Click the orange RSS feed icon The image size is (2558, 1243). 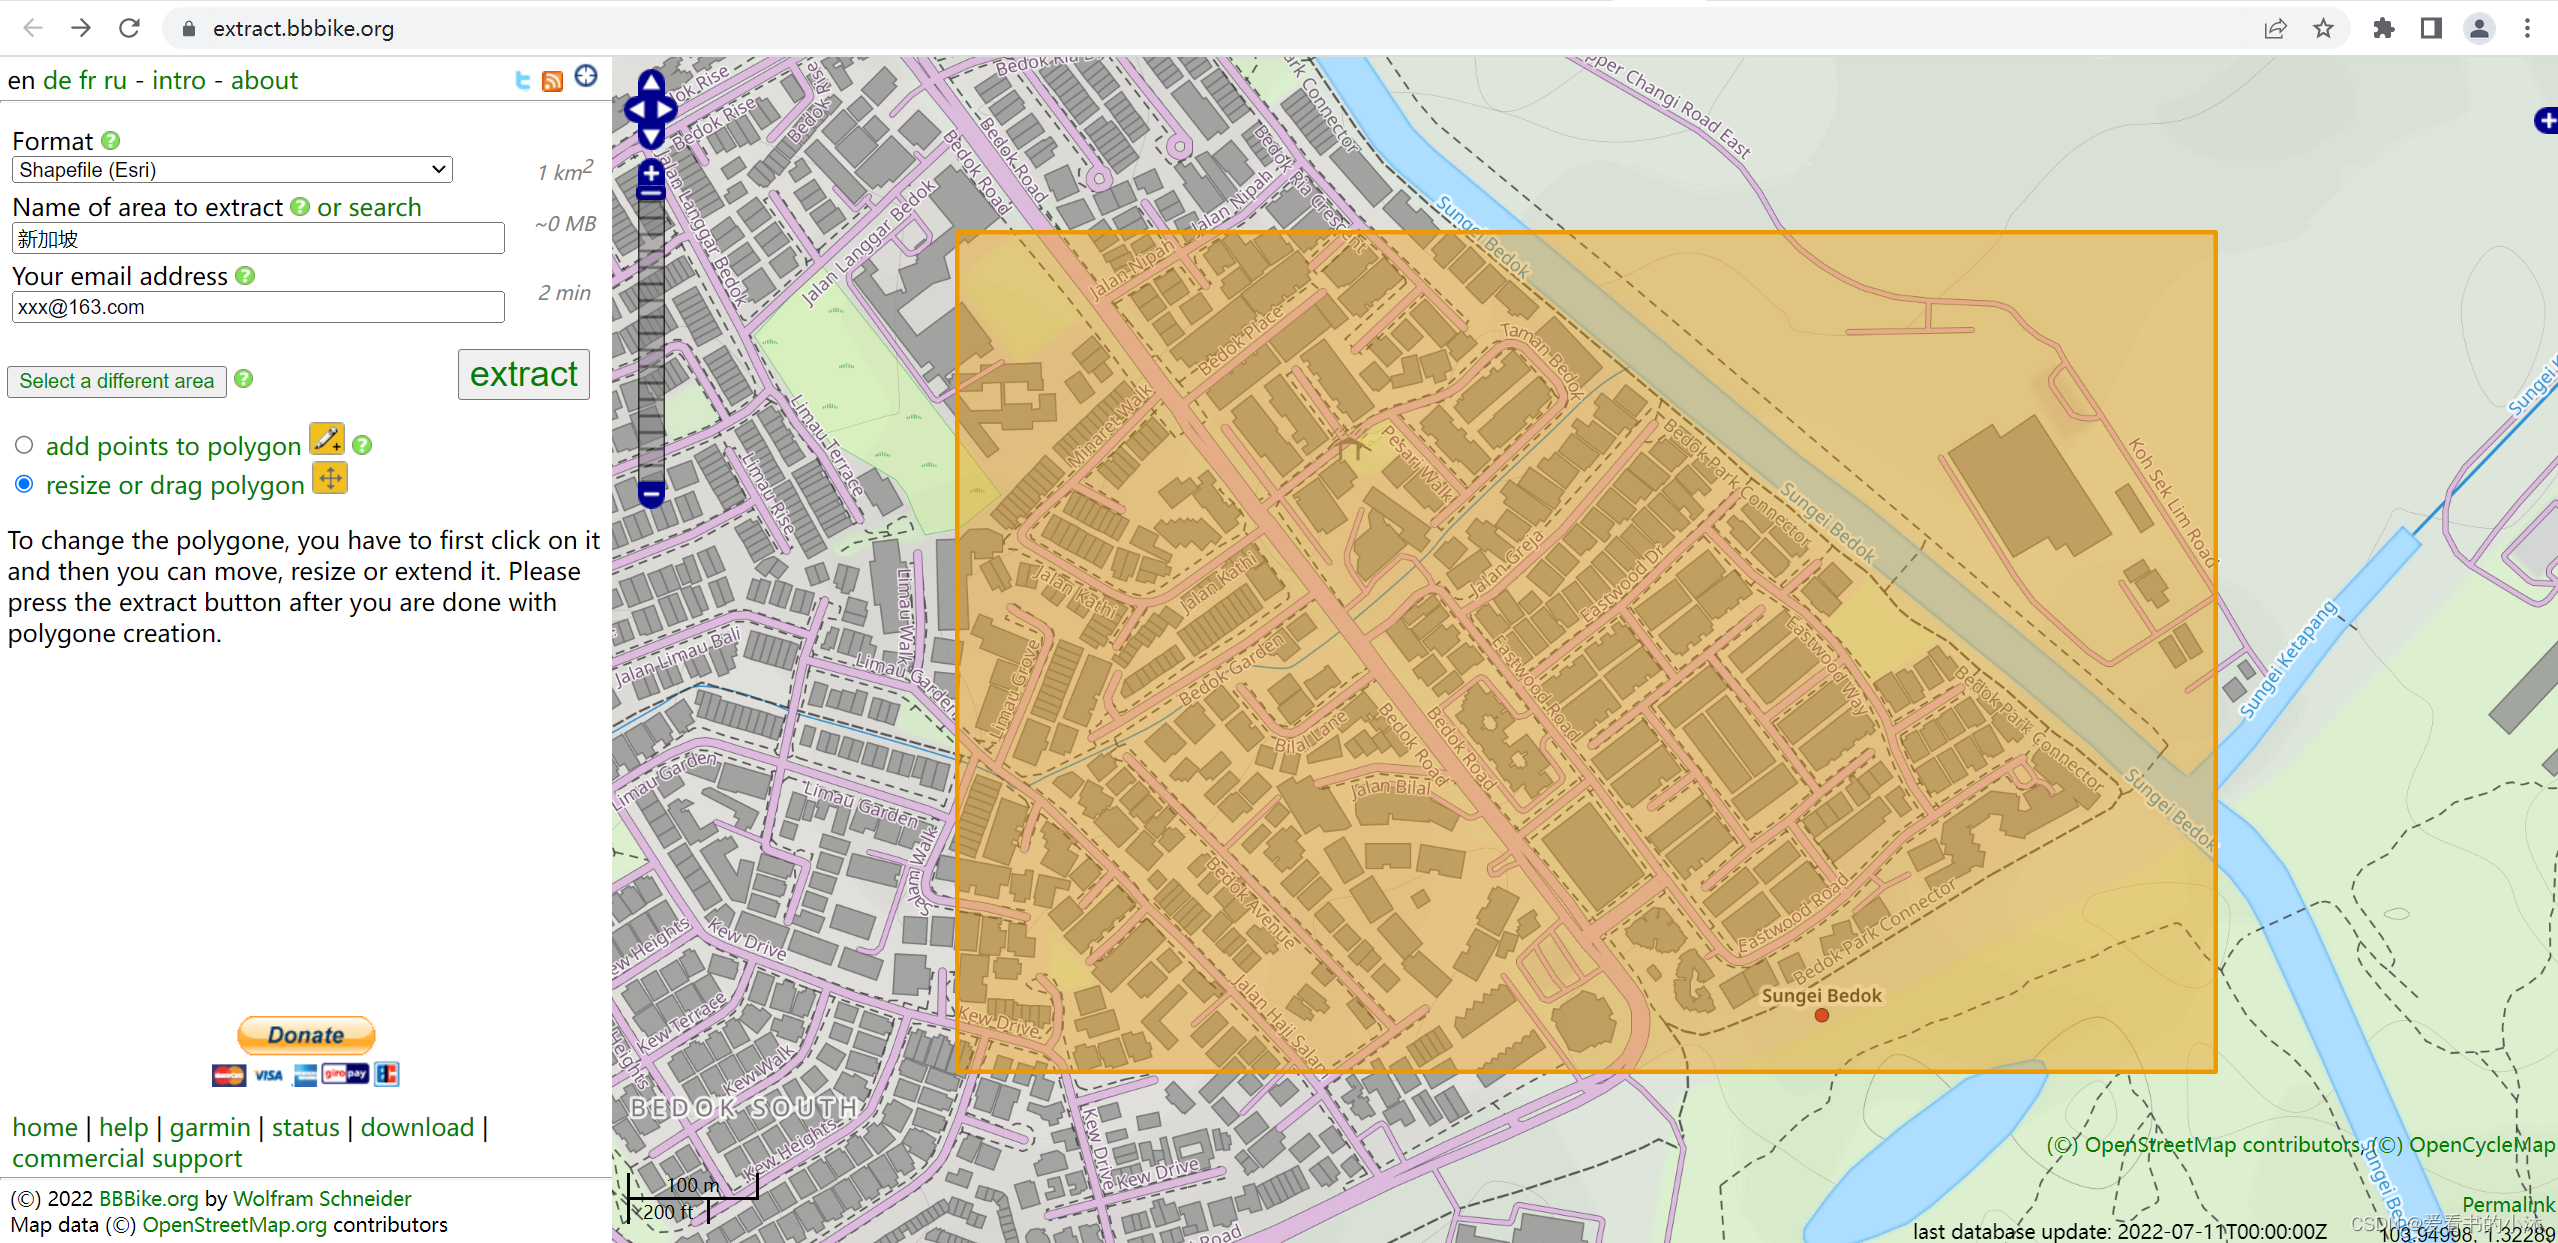552,81
